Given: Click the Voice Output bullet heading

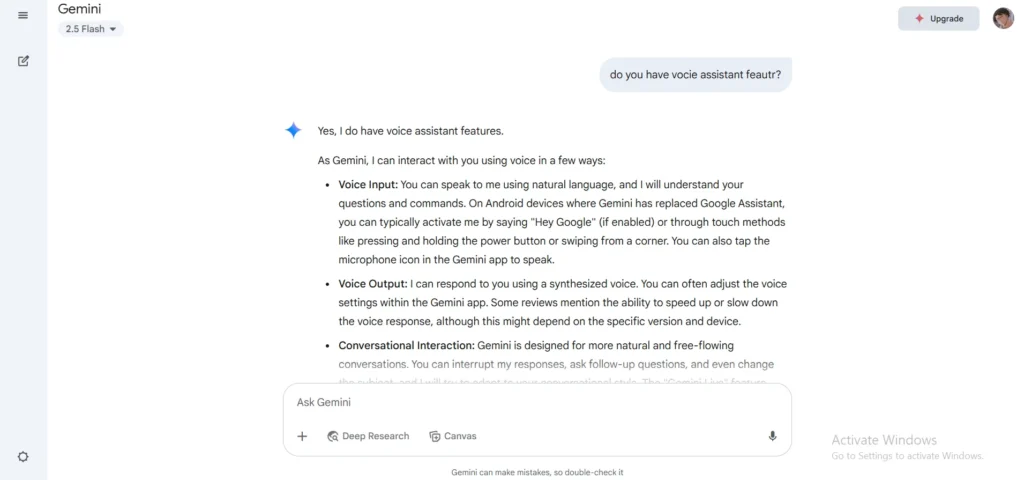Looking at the screenshot, I should click(x=372, y=284).
